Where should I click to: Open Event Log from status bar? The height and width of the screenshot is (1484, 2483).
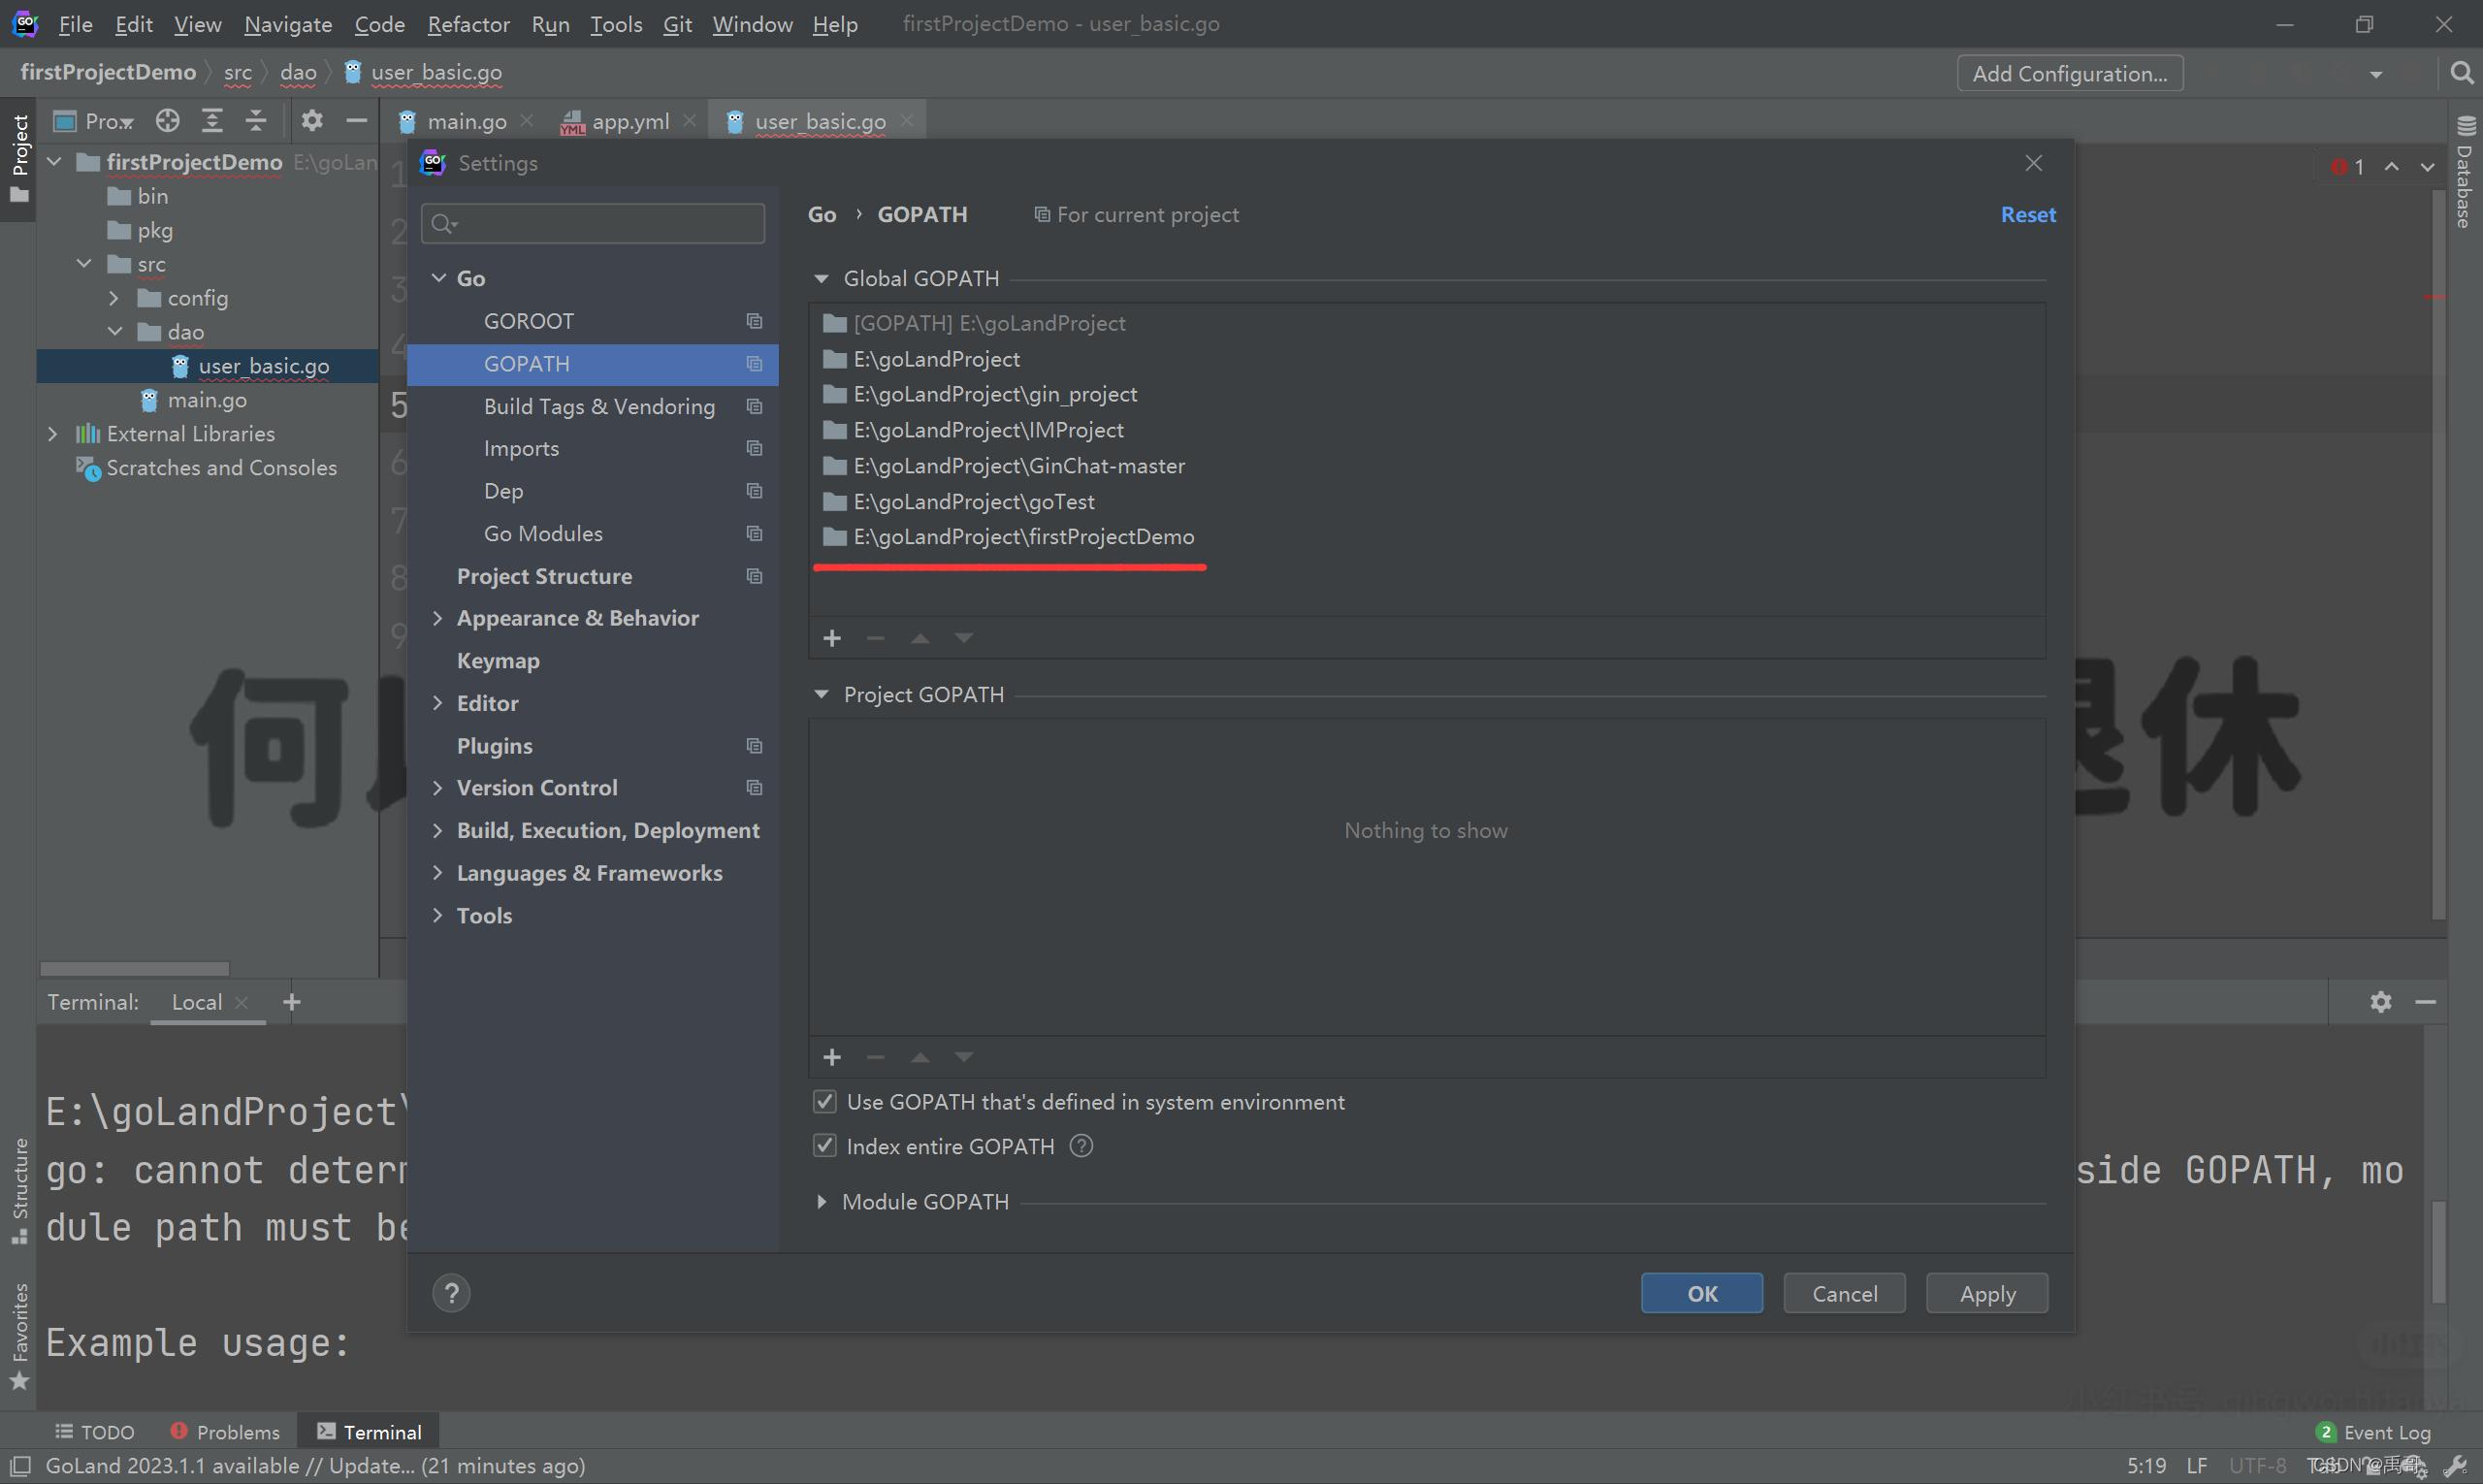(x=2372, y=1432)
